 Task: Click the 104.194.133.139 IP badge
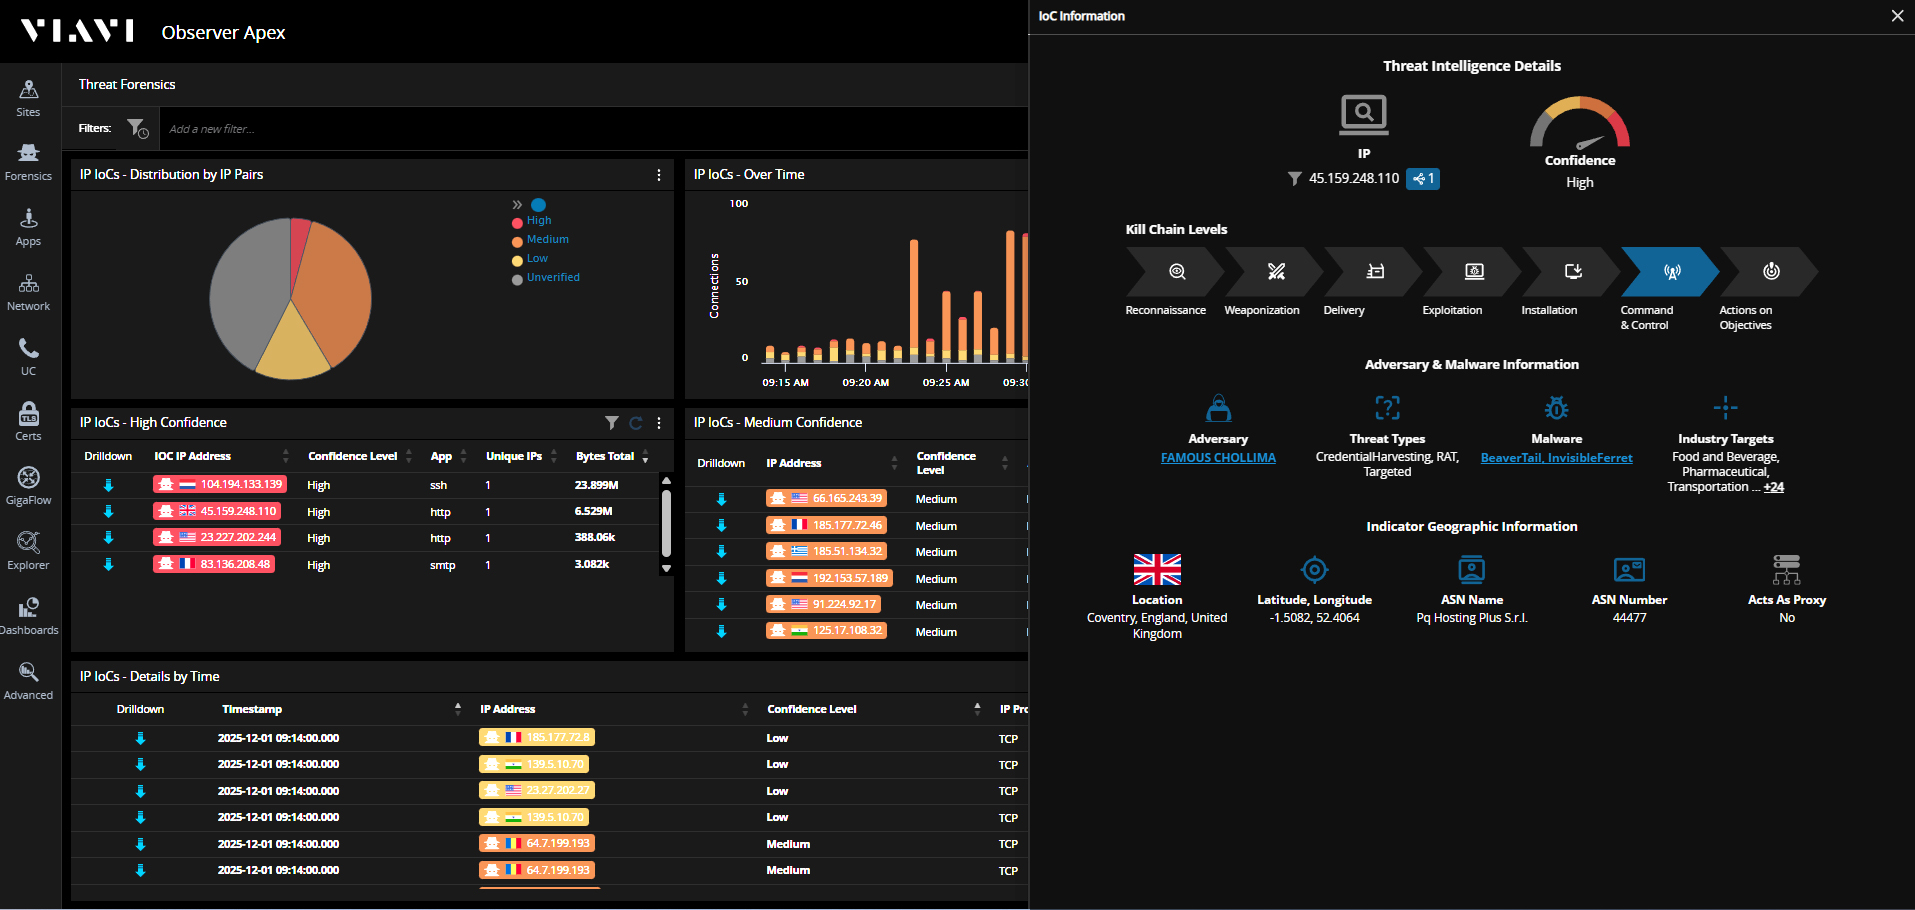[x=220, y=484]
